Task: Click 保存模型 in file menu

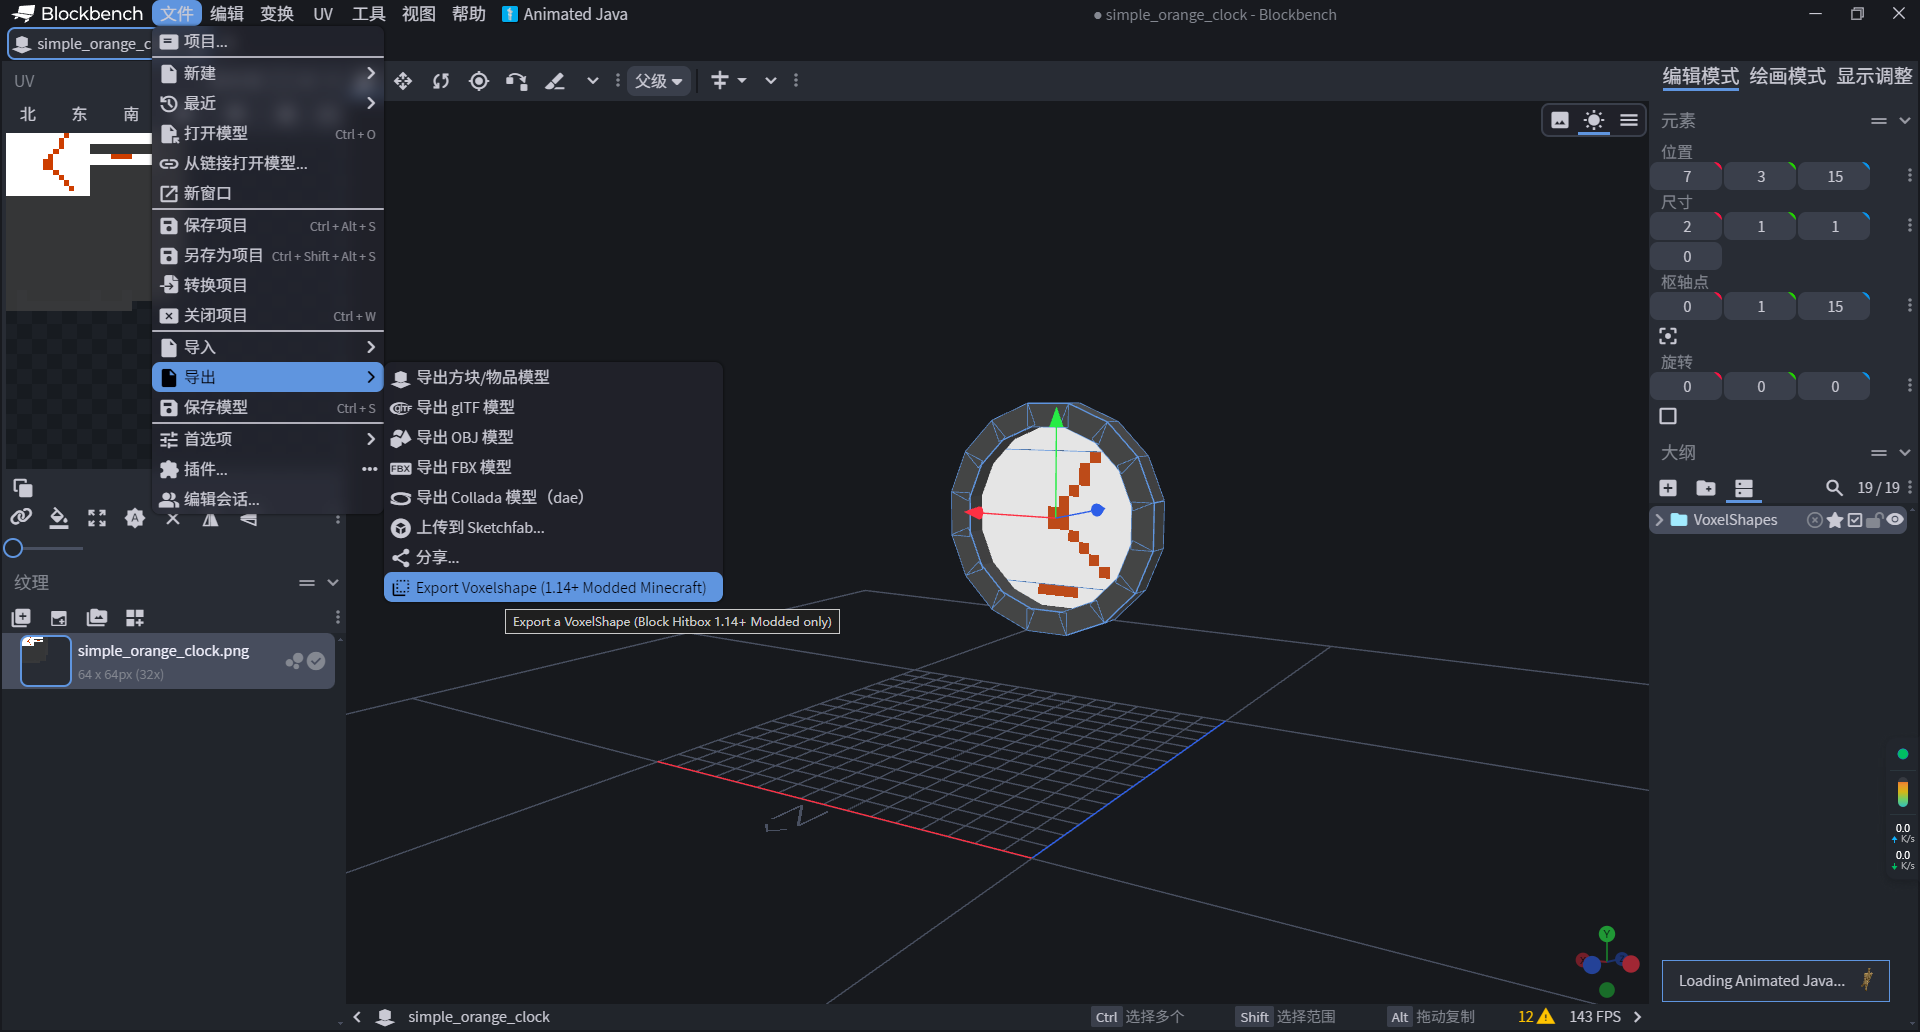Action: pyautogui.click(x=268, y=407)
